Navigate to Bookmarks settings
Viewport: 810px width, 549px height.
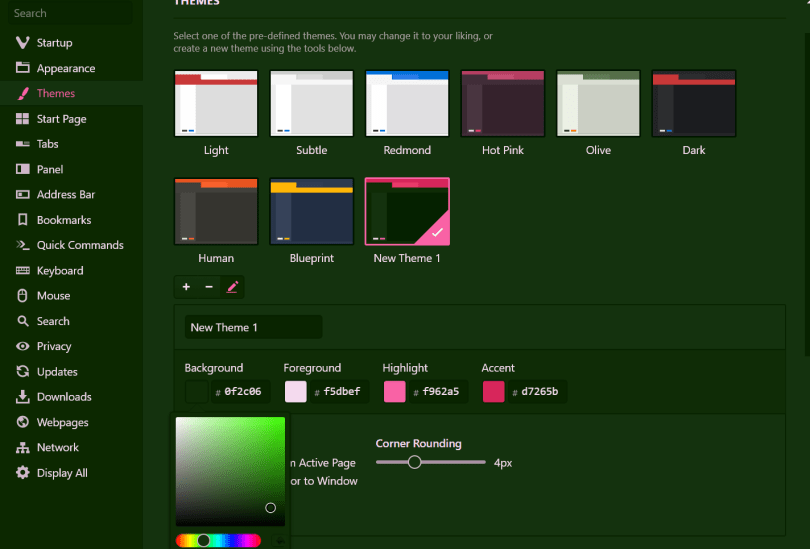click(64, 220)
